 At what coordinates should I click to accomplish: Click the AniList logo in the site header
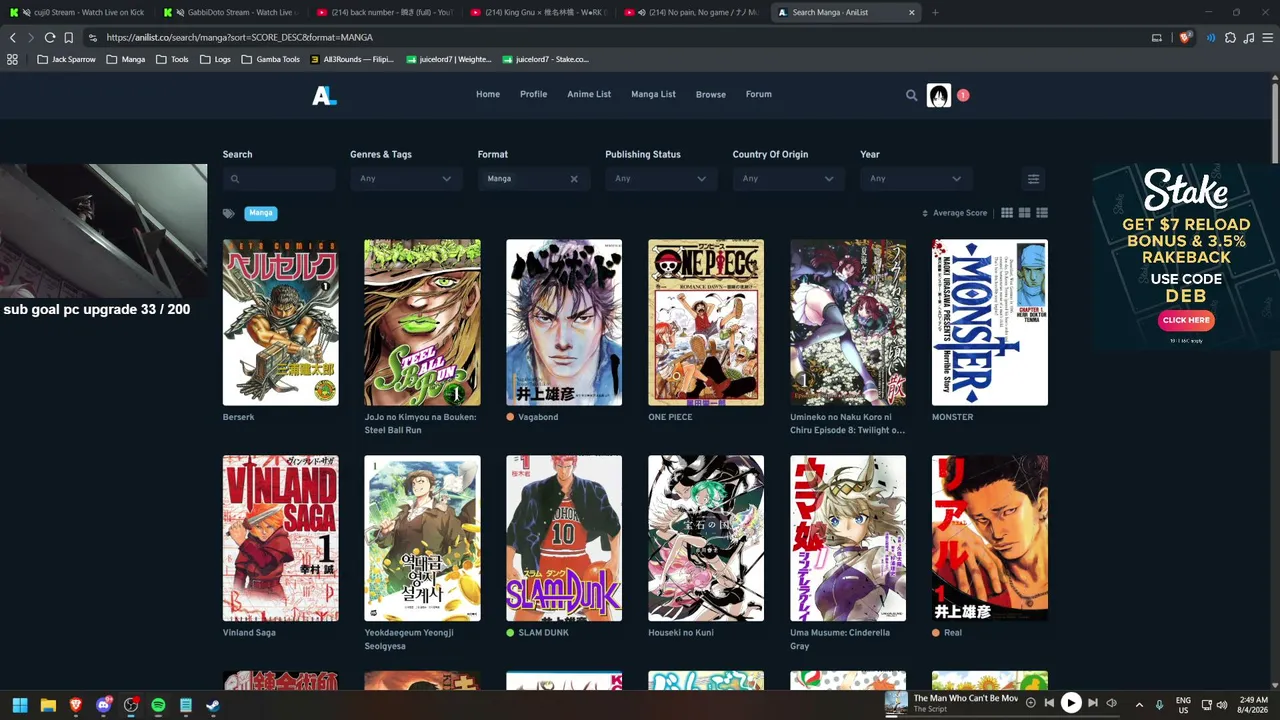coord(324,95)
